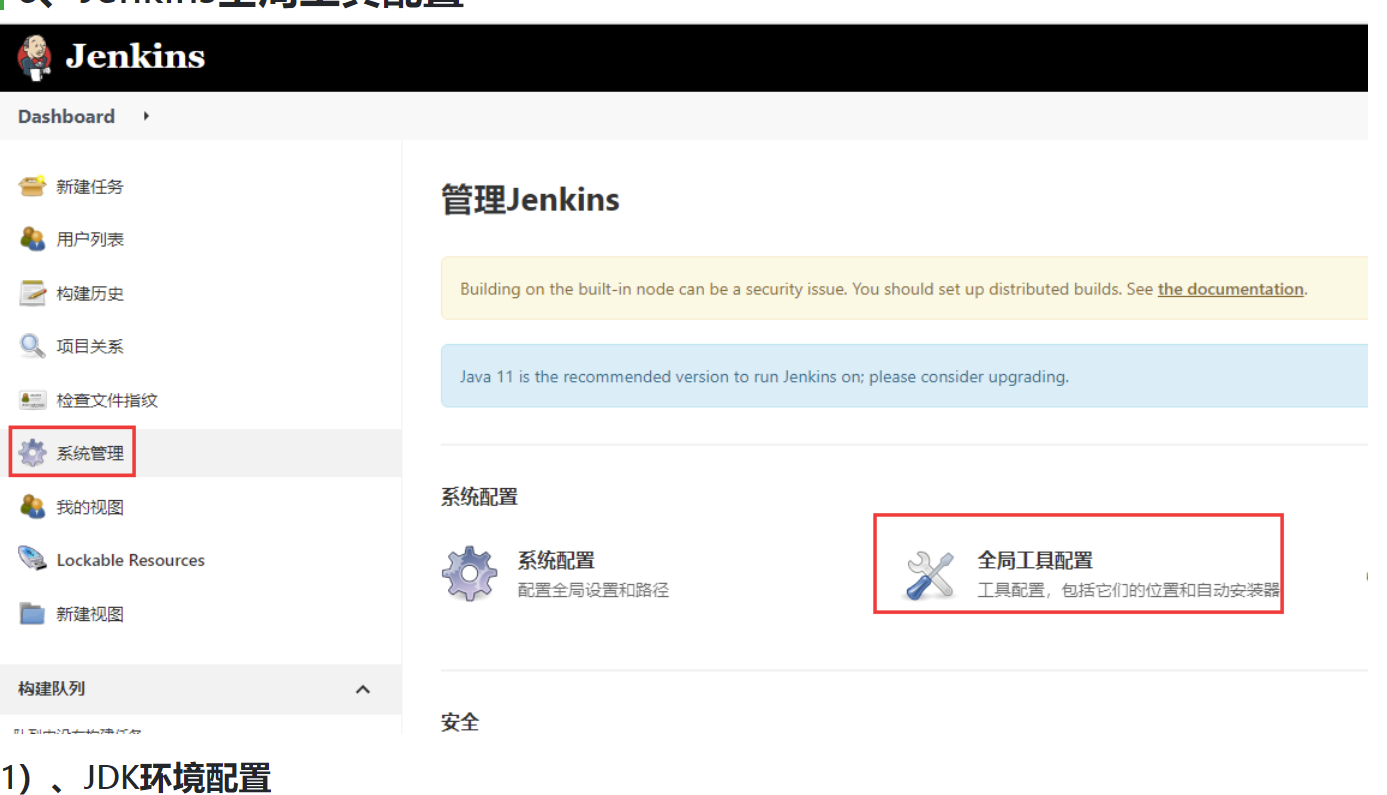Click the Lockable Resources drive icon
1387x795 pixels.
[33, 560]
